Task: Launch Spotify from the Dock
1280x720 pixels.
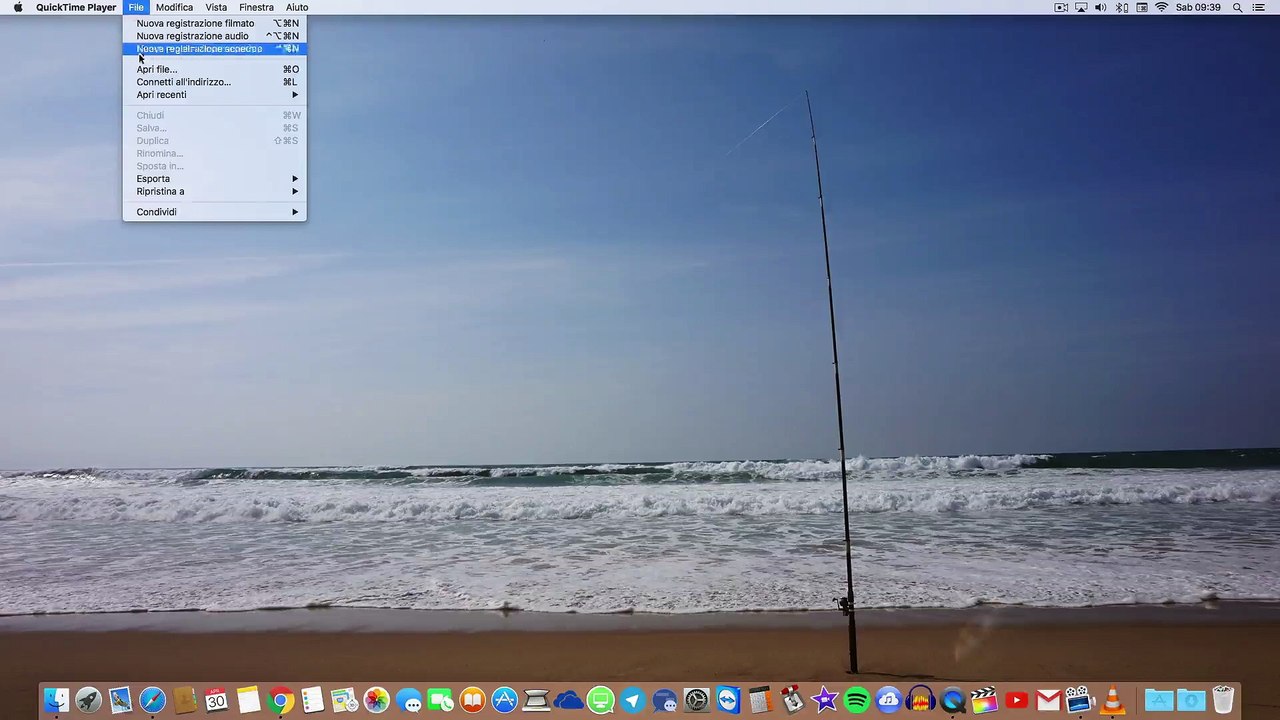Action: pyautogui.click(x=856, y=701)
